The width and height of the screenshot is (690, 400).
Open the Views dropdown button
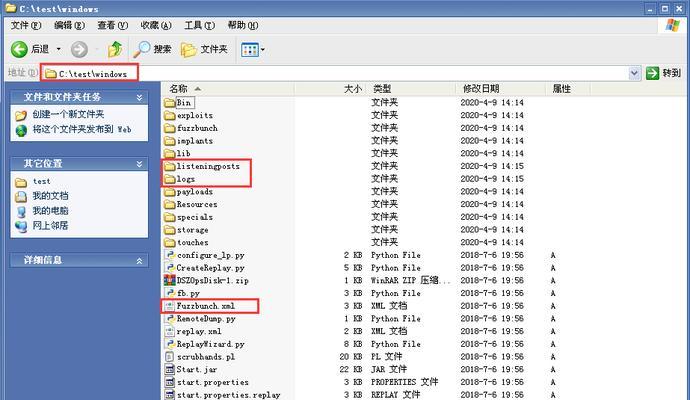(x=253, y=49)
